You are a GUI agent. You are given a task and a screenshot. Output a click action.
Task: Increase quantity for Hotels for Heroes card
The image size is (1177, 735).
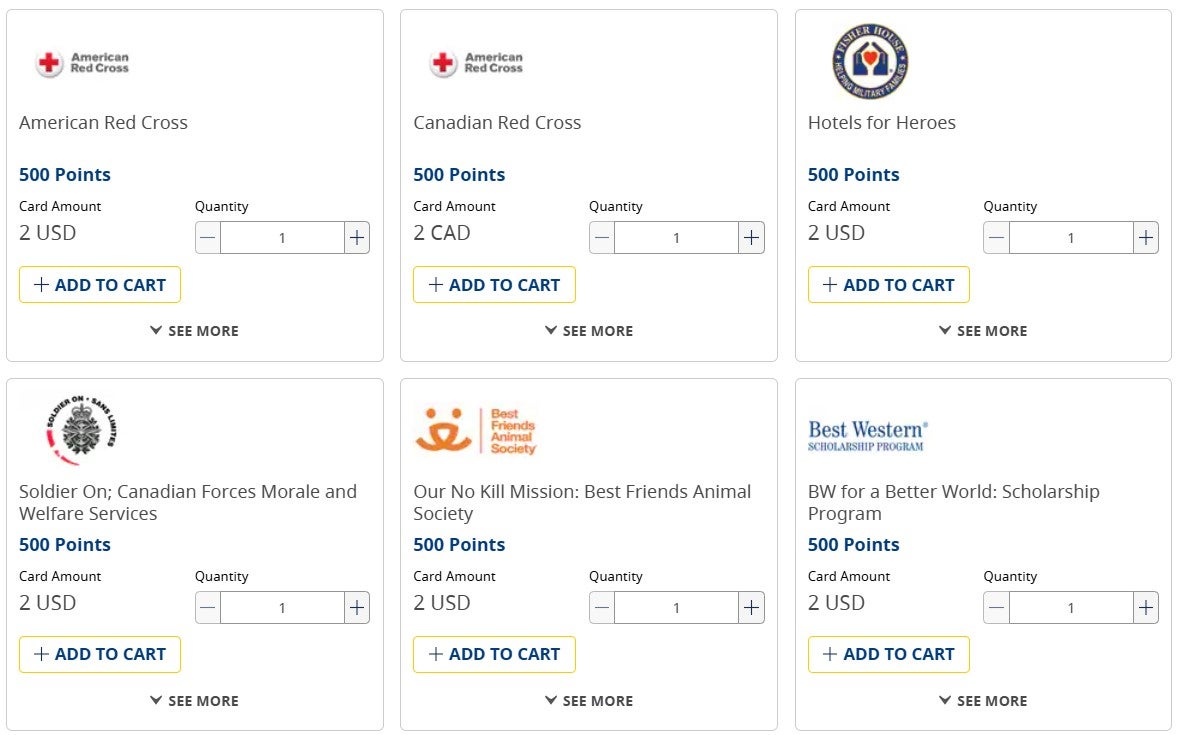[1145, 237]
